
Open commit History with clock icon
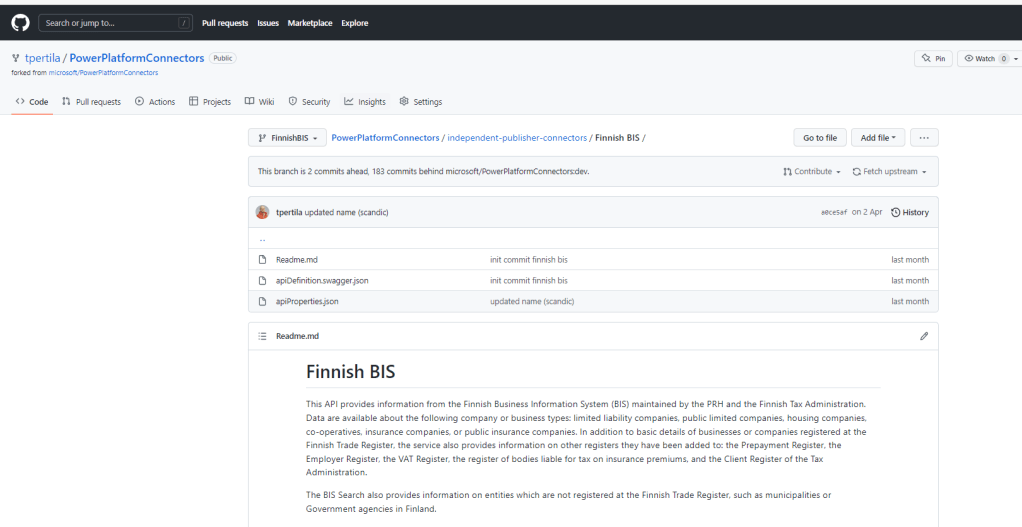click(x=909, y=212)
